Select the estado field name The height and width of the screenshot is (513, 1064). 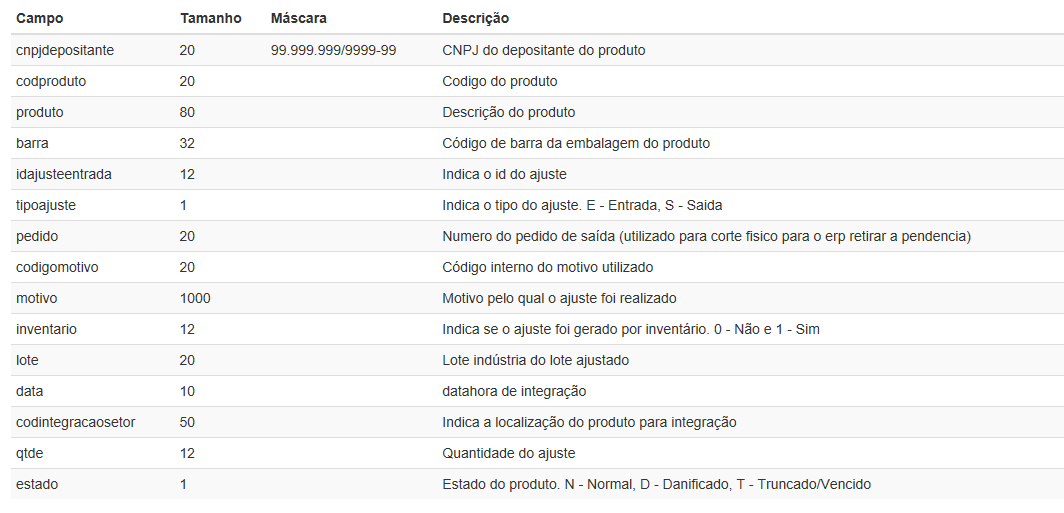click(37, 484)
